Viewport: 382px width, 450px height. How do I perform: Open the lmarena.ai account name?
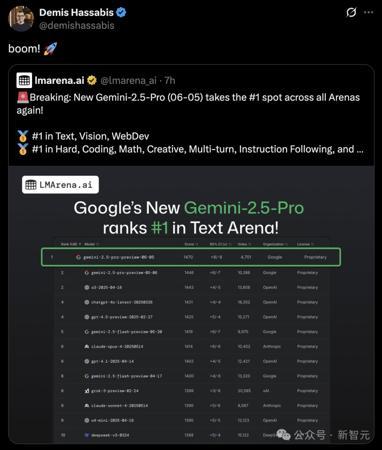coord(59,80)
